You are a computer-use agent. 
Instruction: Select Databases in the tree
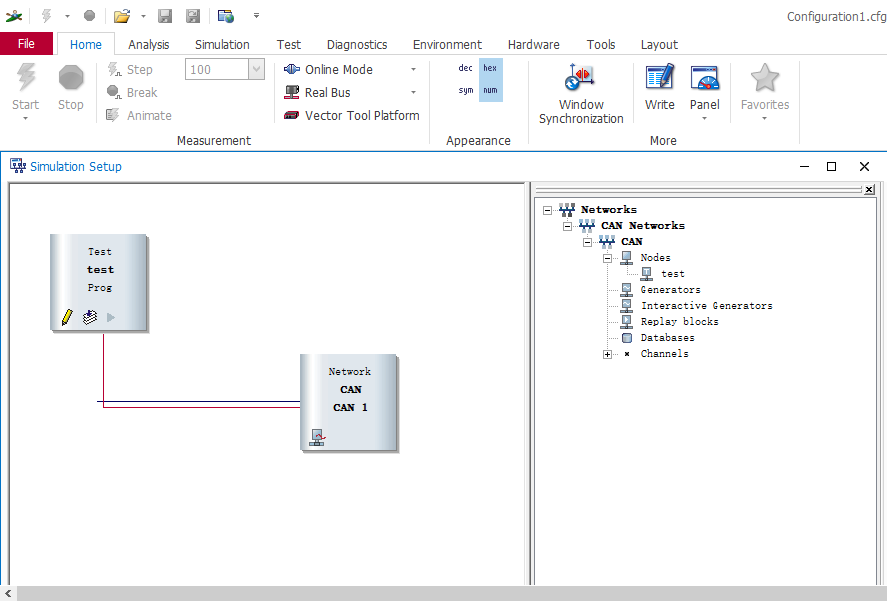pos(668,337)
